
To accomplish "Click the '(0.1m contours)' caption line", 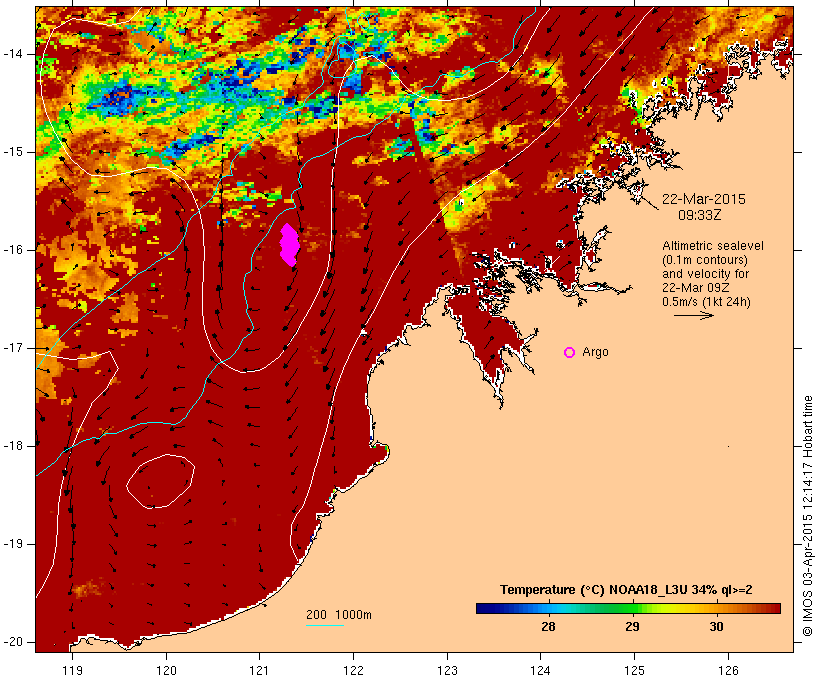I will pyautogui.click(x=705, y=260).
